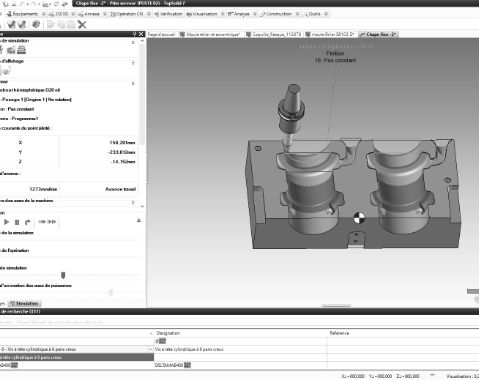
Task: Click the sphere icon in display mode section
Action: [x=6, y=71]
